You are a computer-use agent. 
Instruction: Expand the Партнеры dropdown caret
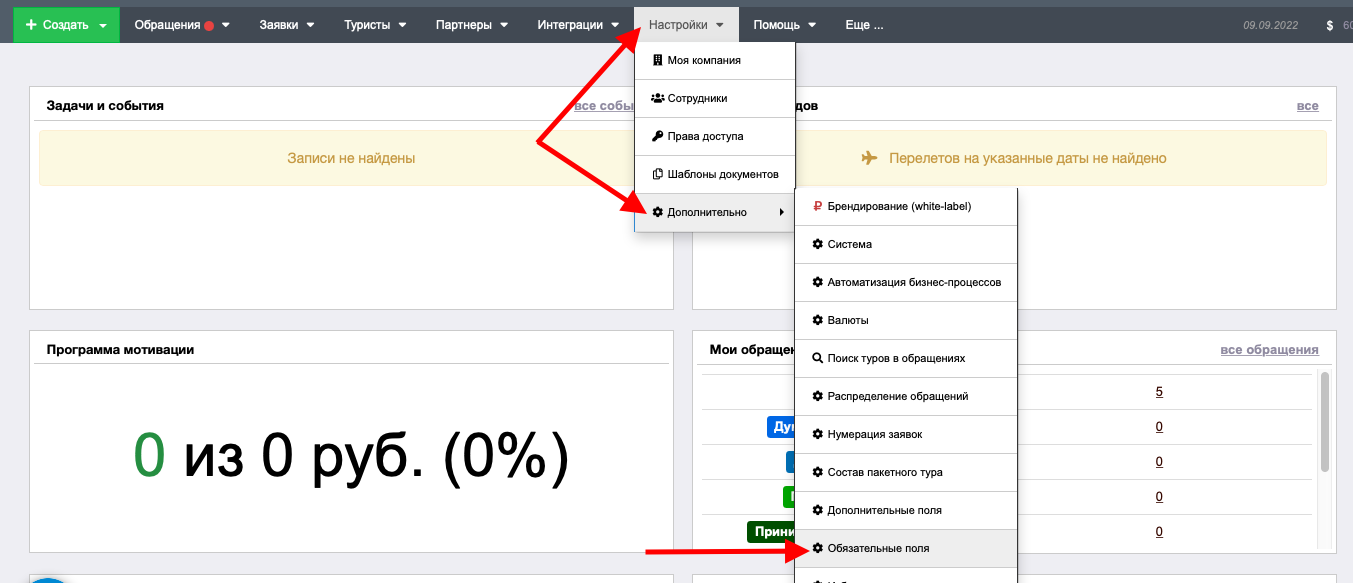503,25
